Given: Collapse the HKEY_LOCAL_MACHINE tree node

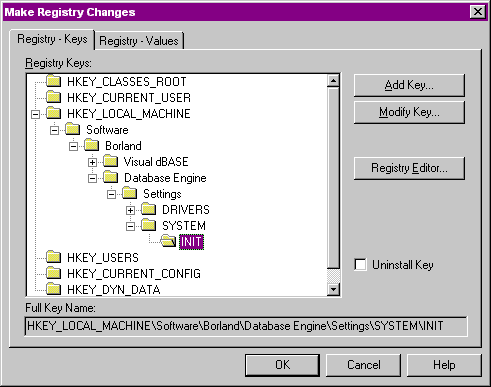Looking at the screenshot, I should point(35,114).
